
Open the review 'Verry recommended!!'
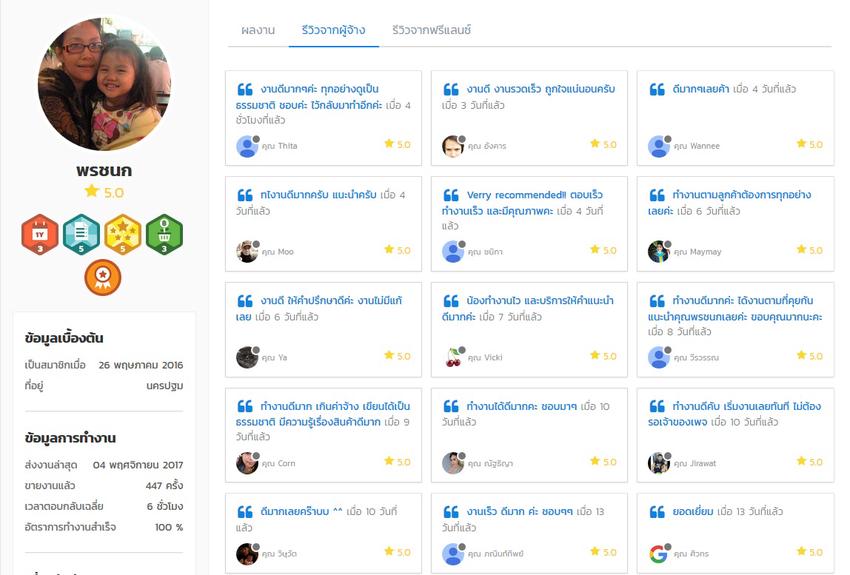pyautogui.click(x=516, y=195)
